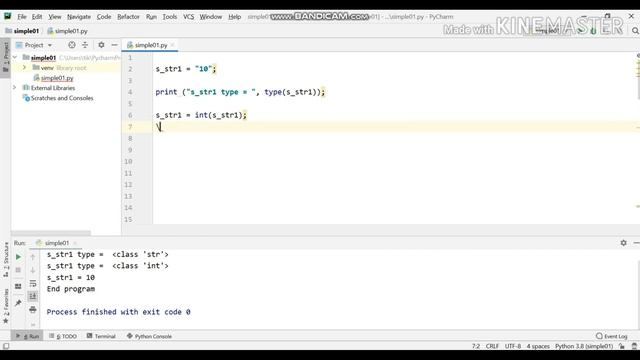This screenshot has height=360, width=640.
Task: Toggle scroll to end in Run console
Action: (x=33, y=296)
